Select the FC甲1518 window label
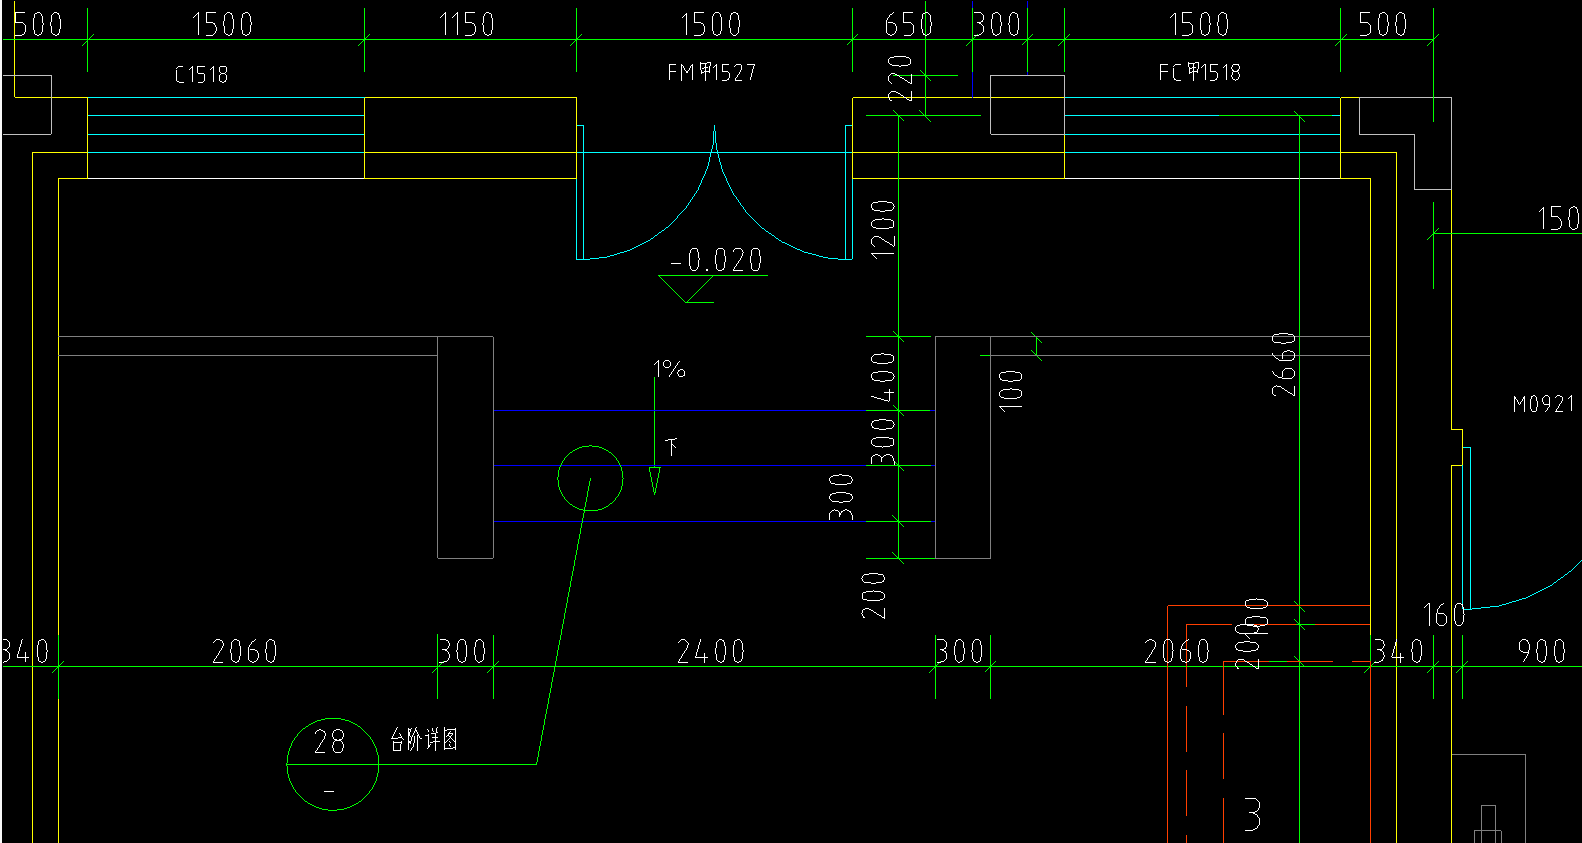The height and width of the screenshot is (843, 1582). [1199, 72]
